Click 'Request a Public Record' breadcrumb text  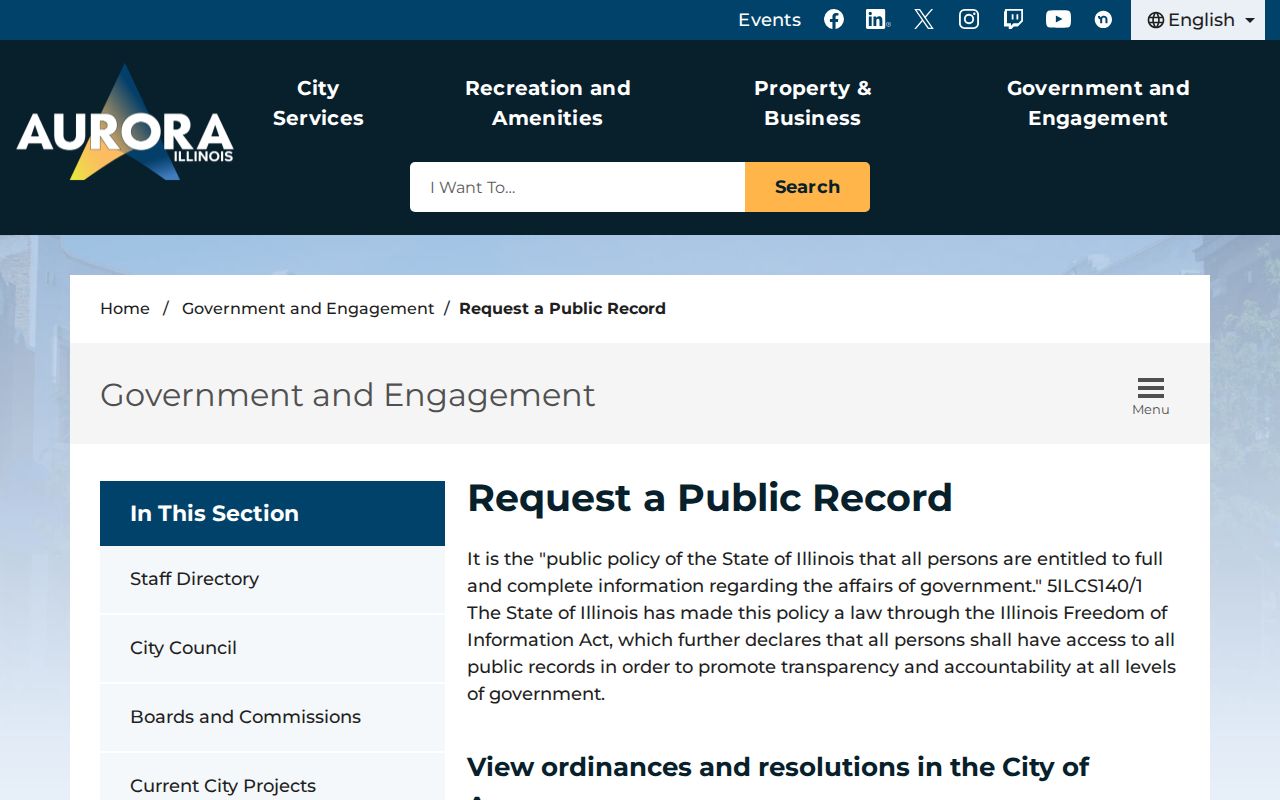click(562, 308)
